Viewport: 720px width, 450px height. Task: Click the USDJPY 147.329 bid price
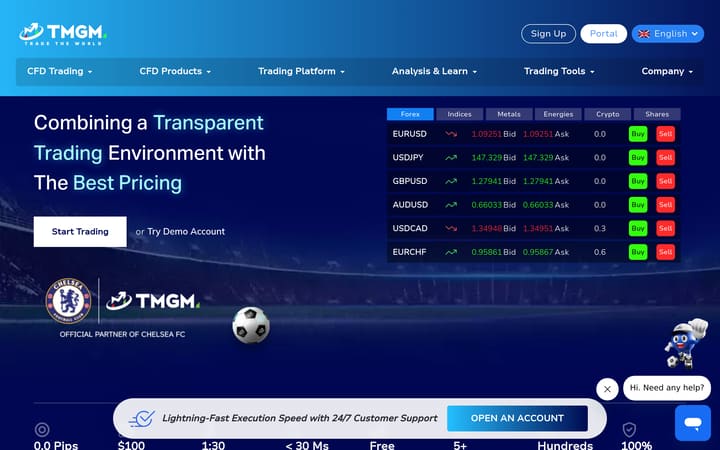487,158
